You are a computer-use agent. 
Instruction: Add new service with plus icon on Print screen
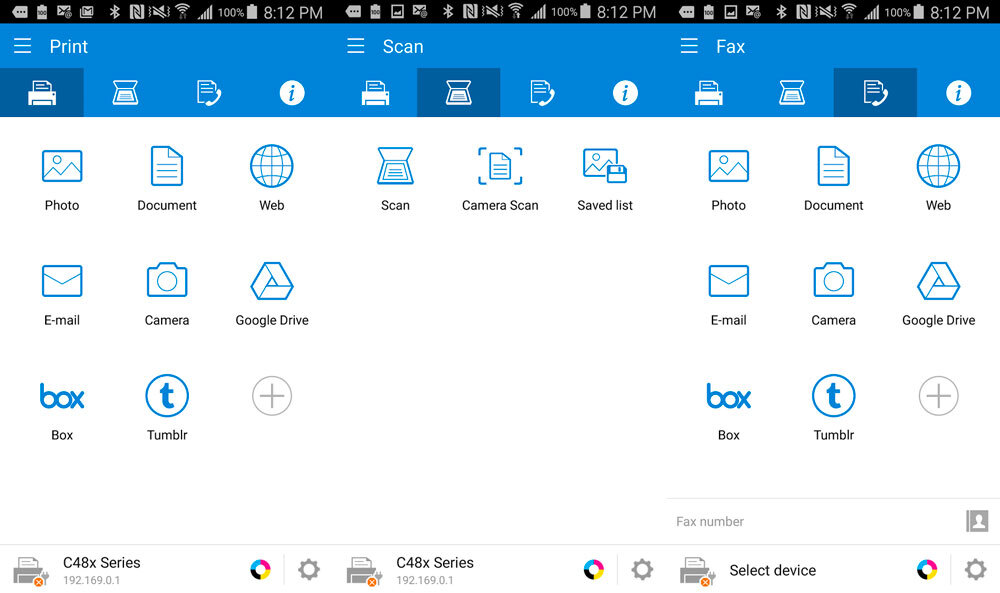tap(271, 397)
